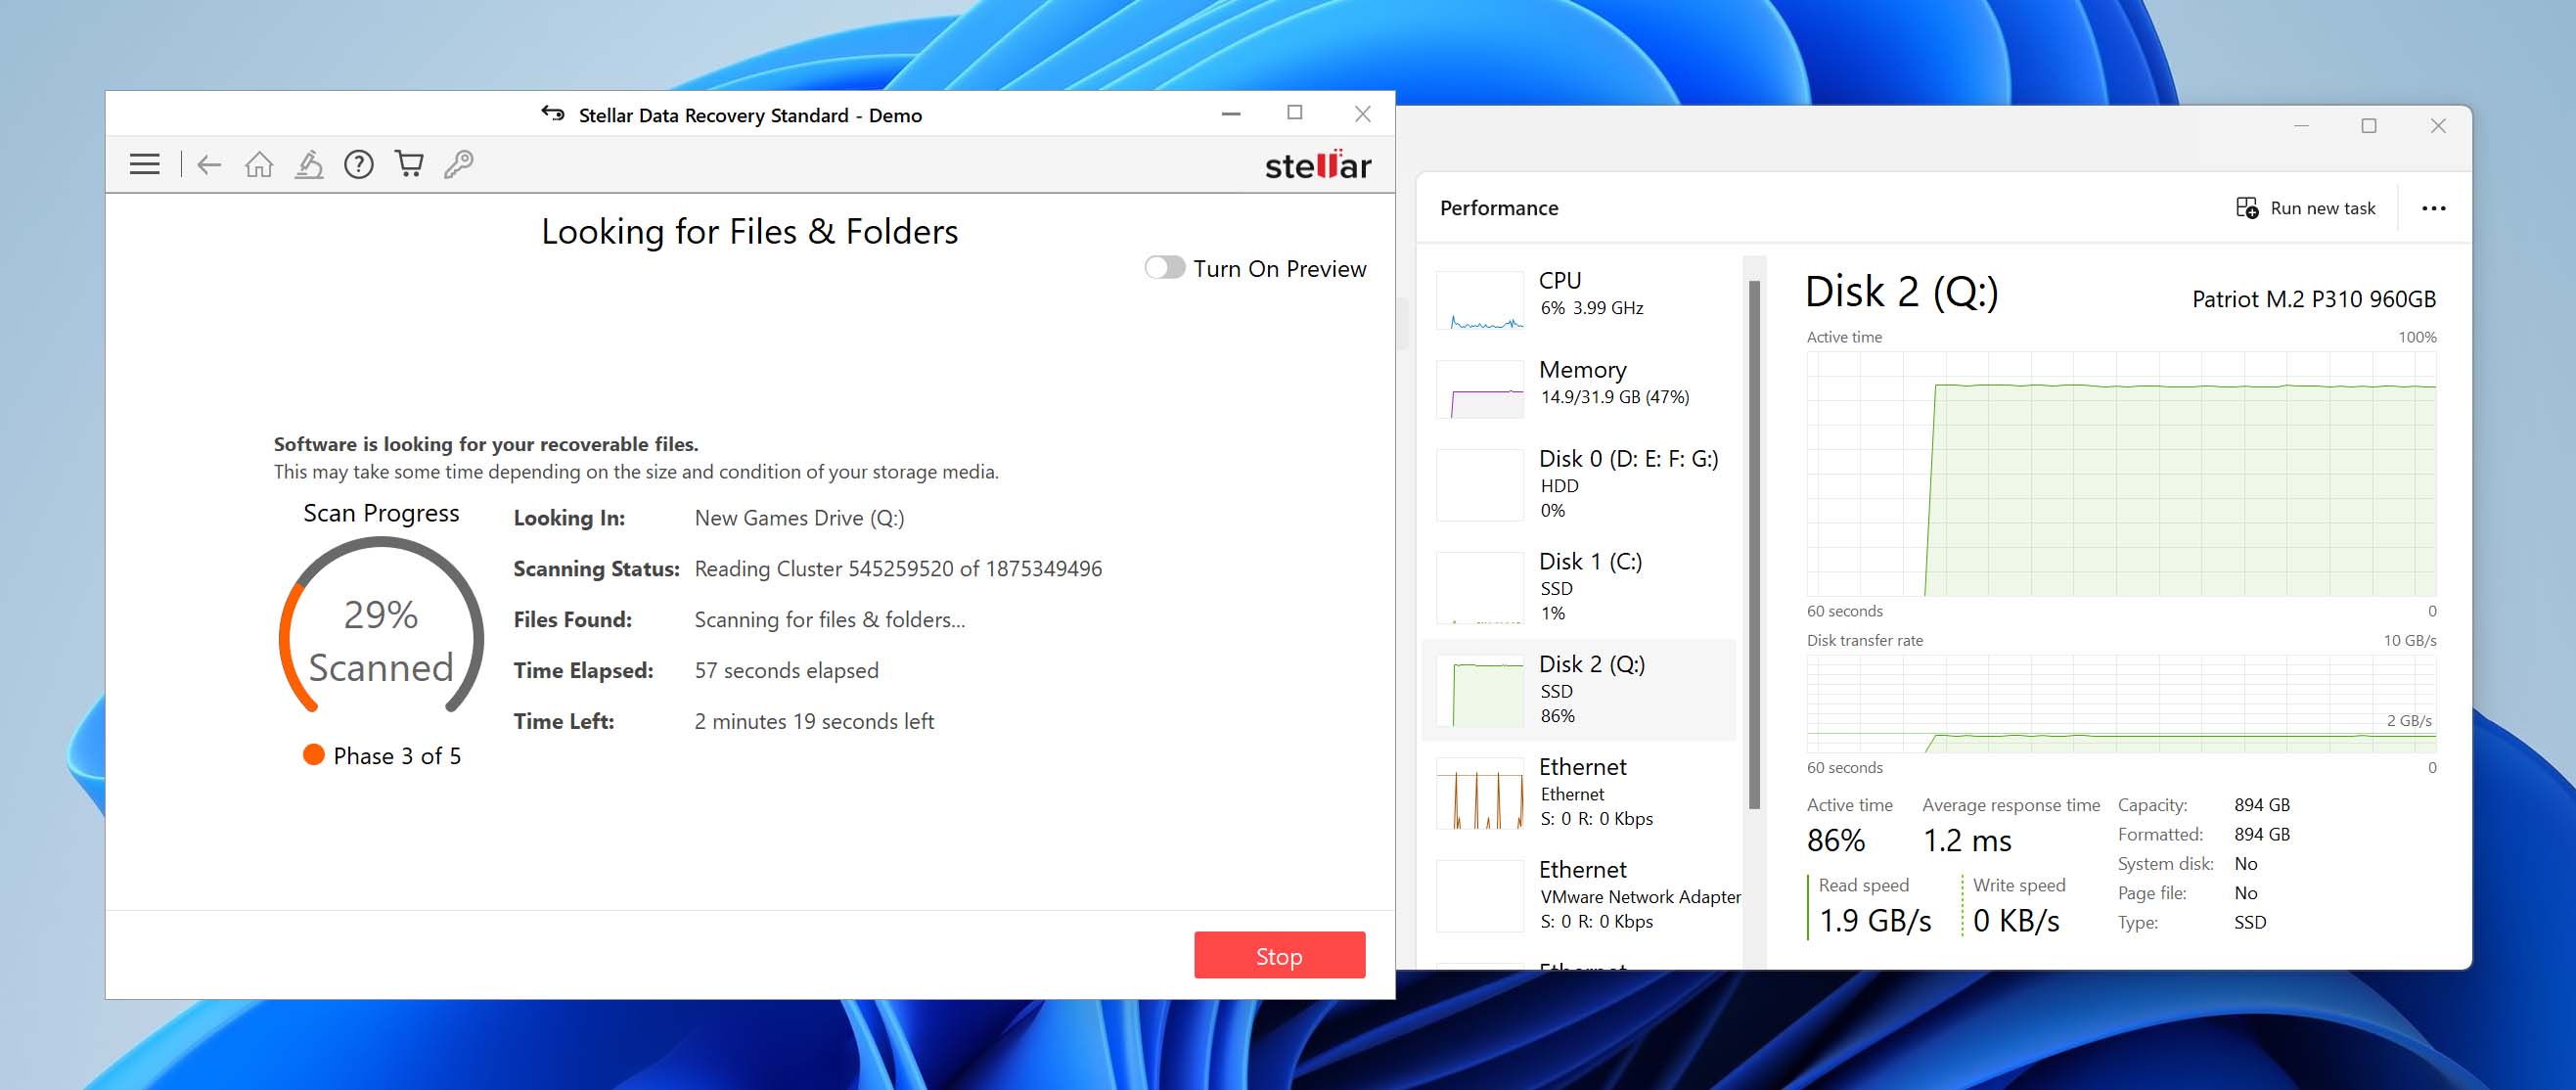Viewport: 2576px width, 1090px height.
Task: Click the 1.2 ms response time value
Action: pos(1967,840)
